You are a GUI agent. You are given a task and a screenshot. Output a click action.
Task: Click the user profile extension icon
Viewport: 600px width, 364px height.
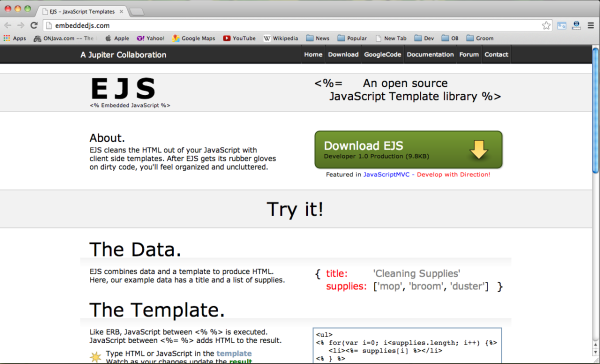coord(576,25)
